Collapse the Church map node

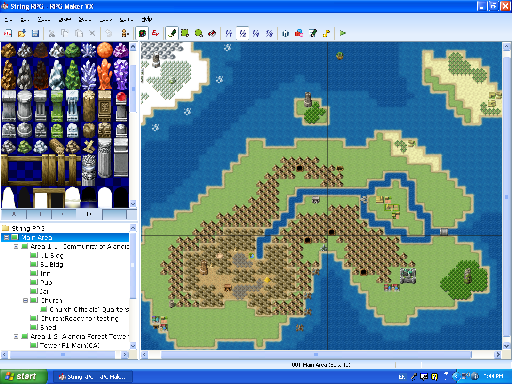(25, 300)
